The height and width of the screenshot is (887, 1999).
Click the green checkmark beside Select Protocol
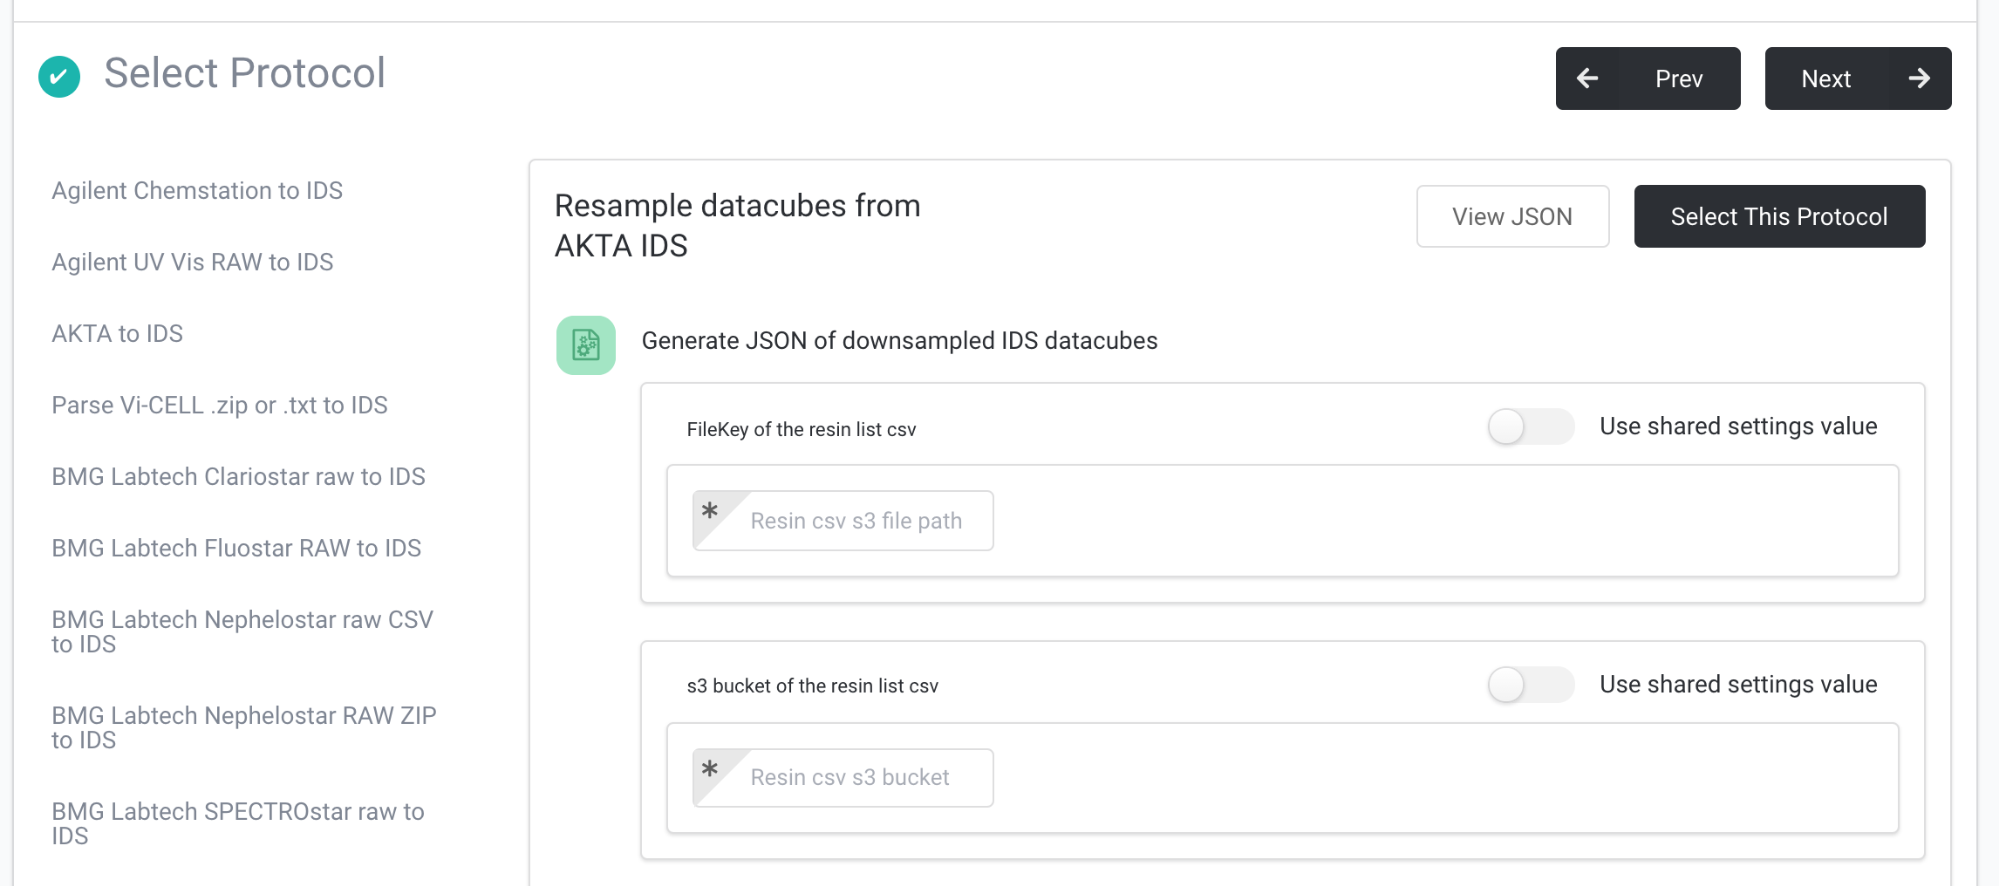59,76
